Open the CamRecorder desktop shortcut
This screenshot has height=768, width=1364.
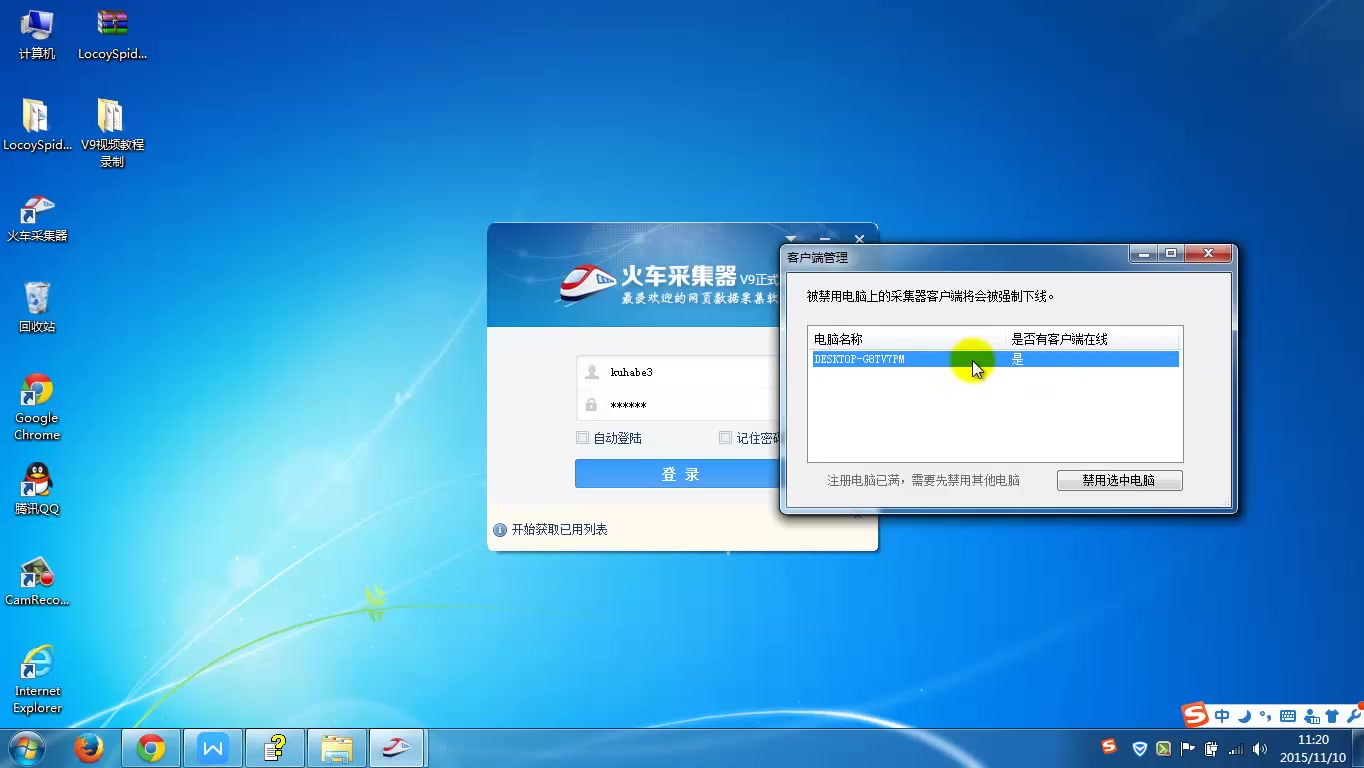pos(37,581)
